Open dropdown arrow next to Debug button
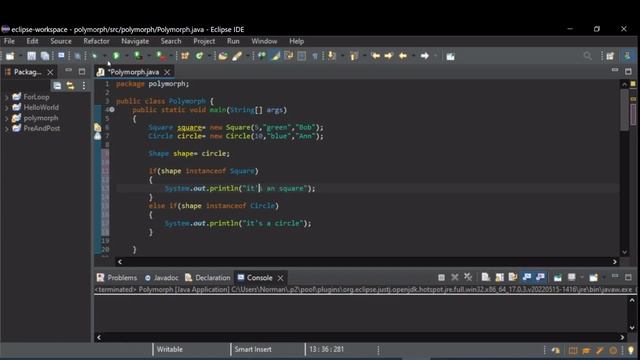This screenshot has width=640, height=360. point(104,56)
